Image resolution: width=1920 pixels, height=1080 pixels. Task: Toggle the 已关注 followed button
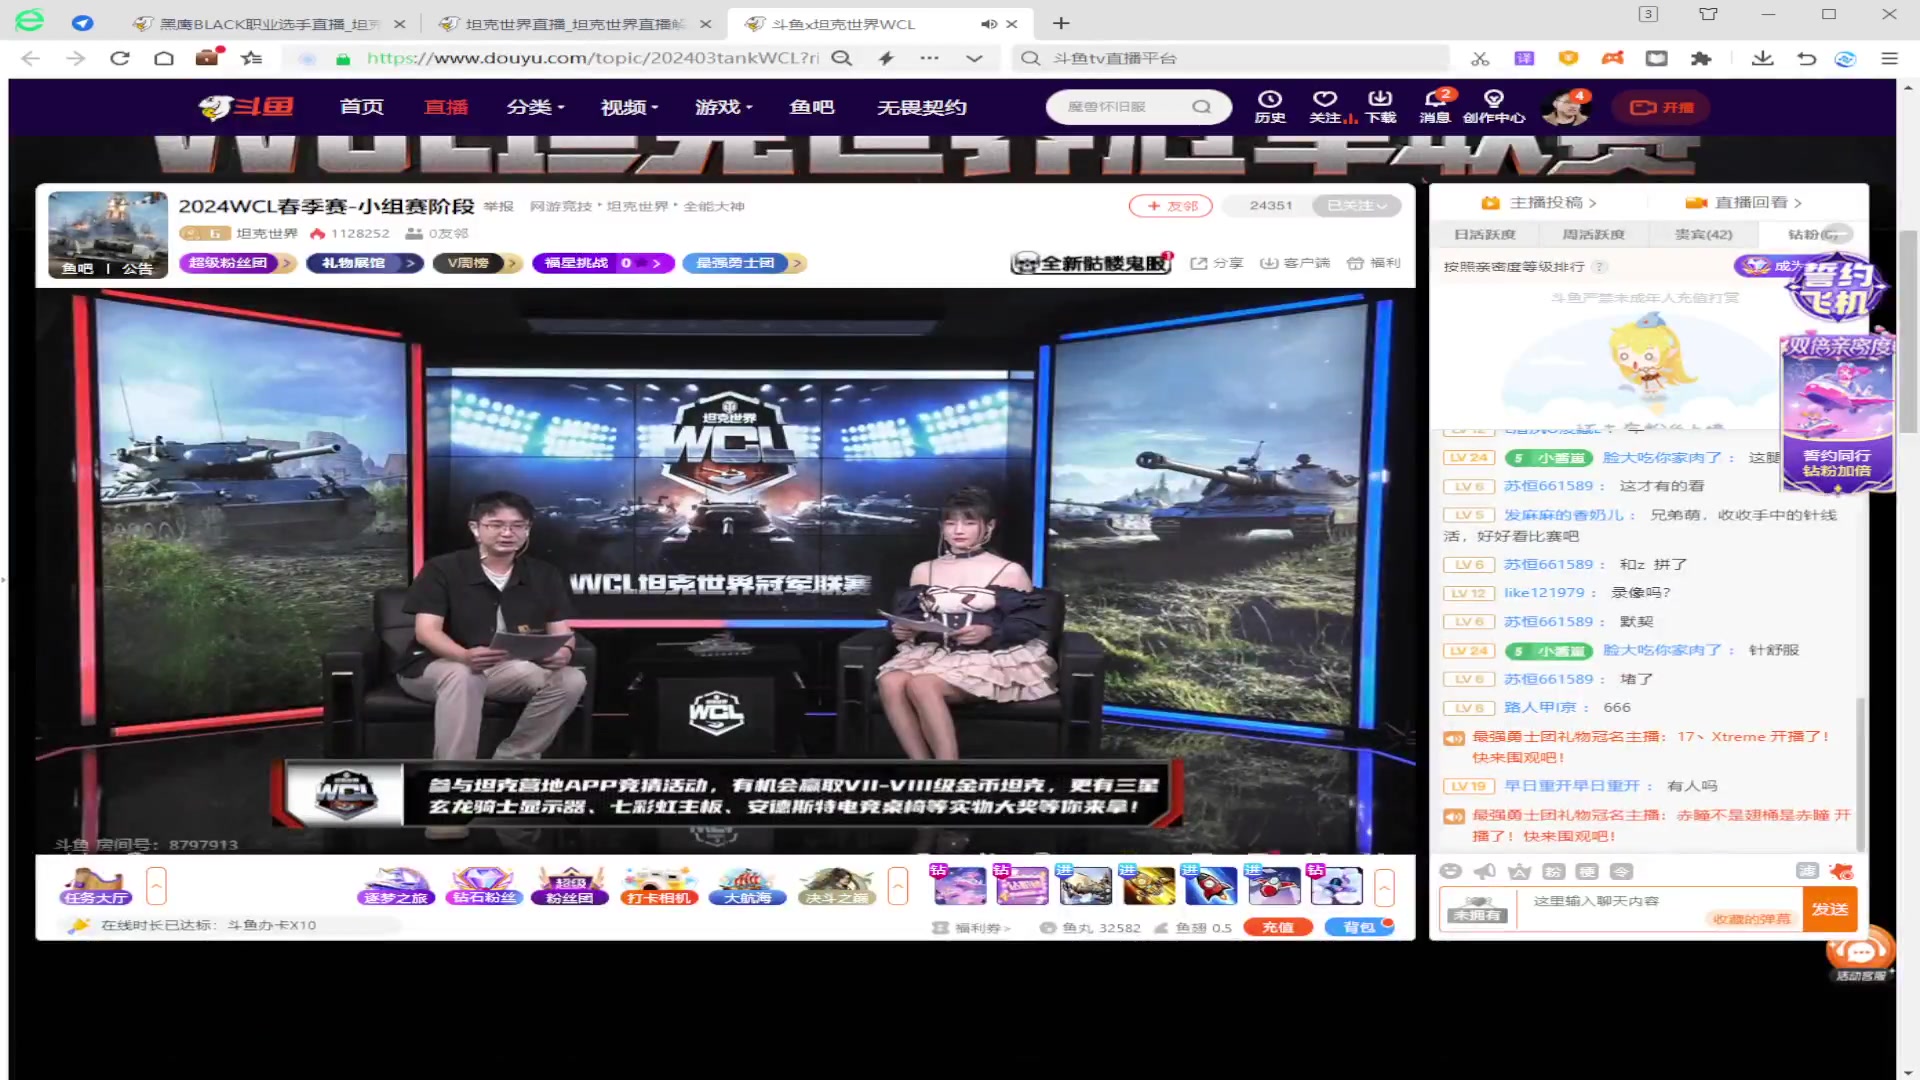pos(1356,205)
